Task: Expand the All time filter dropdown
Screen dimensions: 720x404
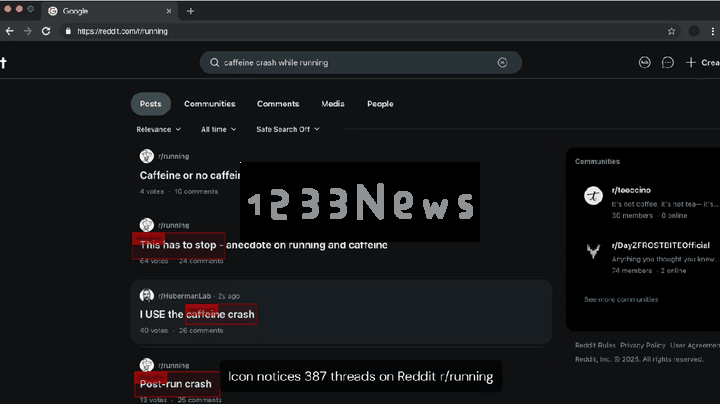Action: (x=219, y=129)
